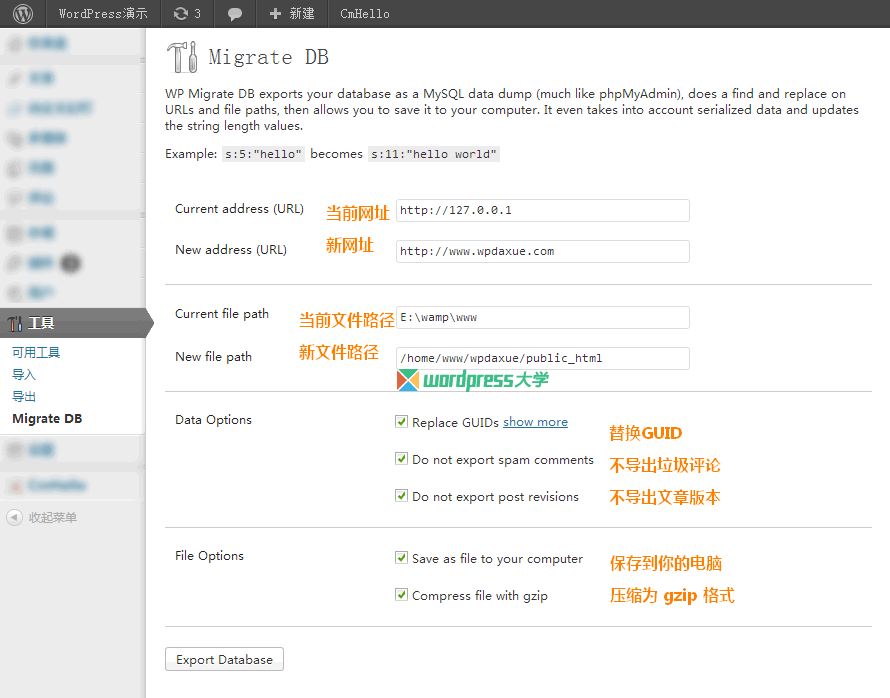This screenshot has height=698, width=890.
Task: Open the WordPress logo menu
Action: tap(23, 14)
